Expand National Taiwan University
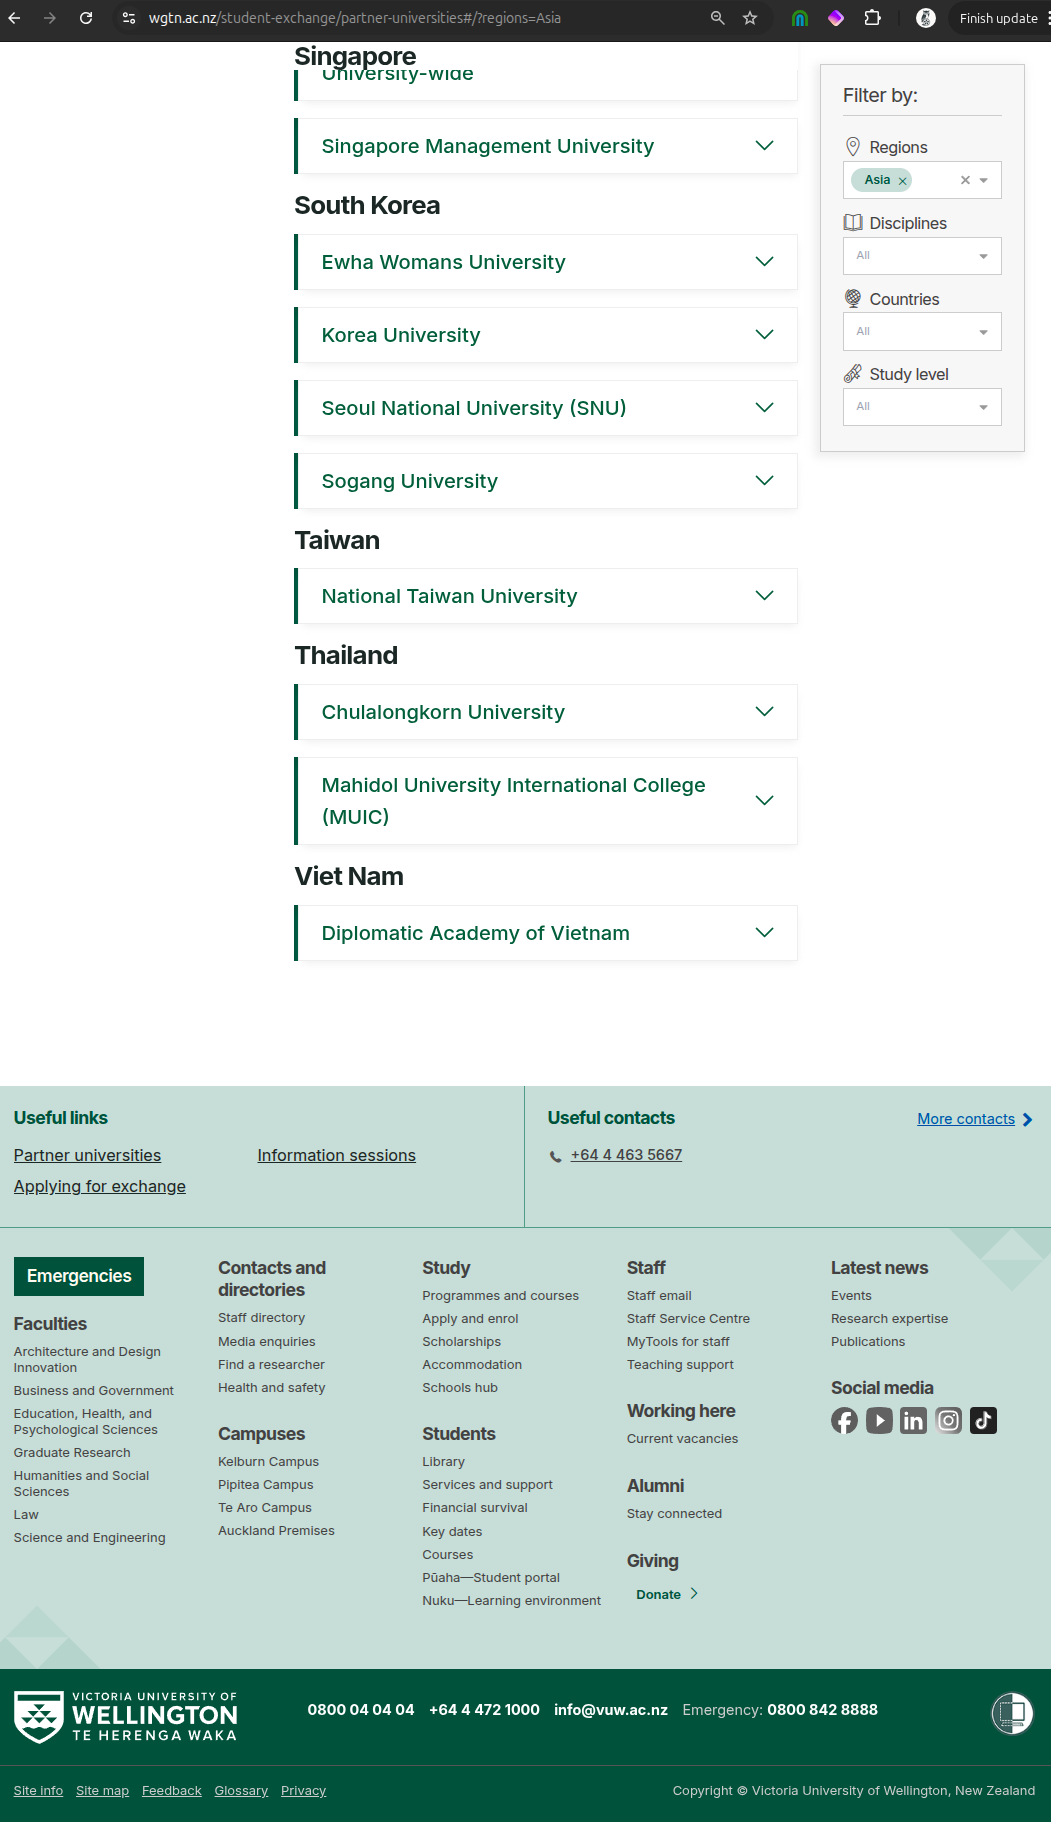This screenshot has width=1051, height=1822. point(546,596)
